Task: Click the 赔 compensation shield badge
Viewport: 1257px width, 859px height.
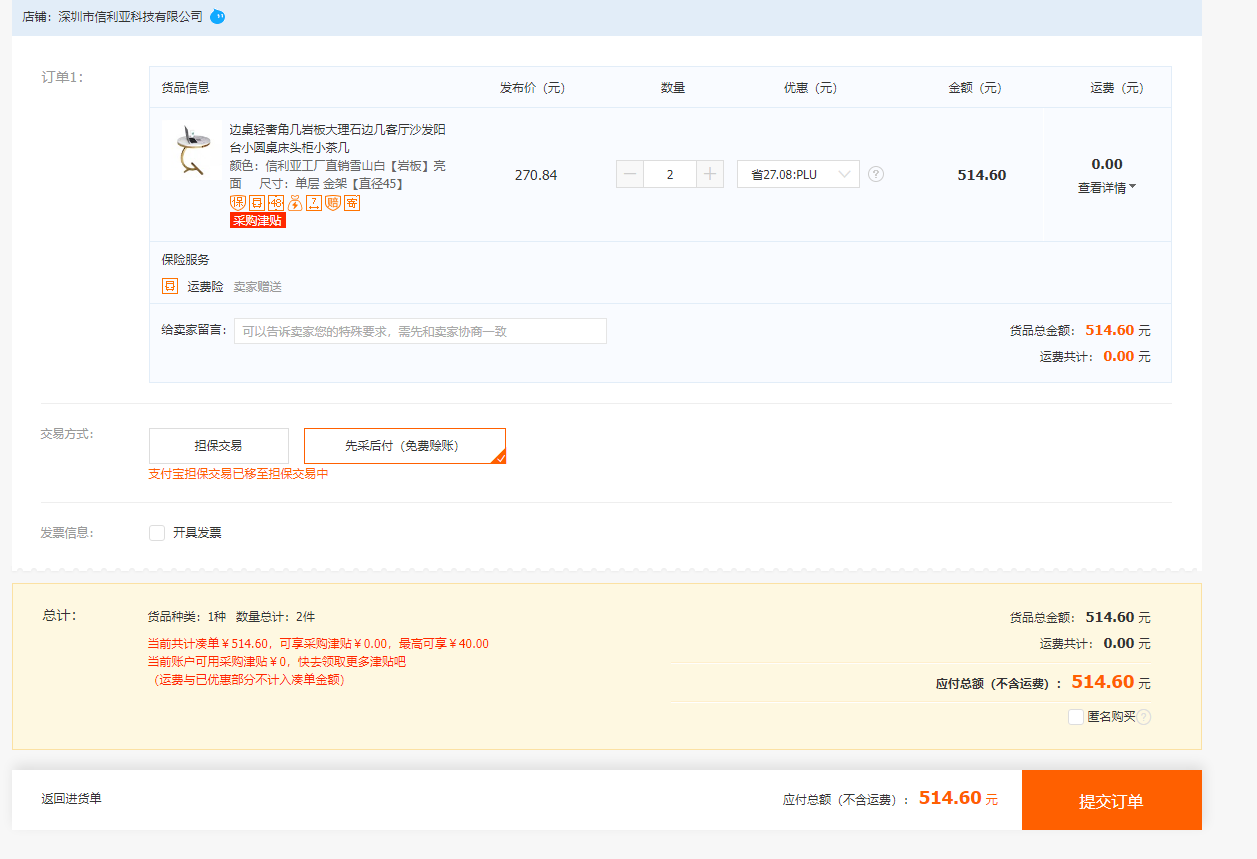Action: pos(333,203)
